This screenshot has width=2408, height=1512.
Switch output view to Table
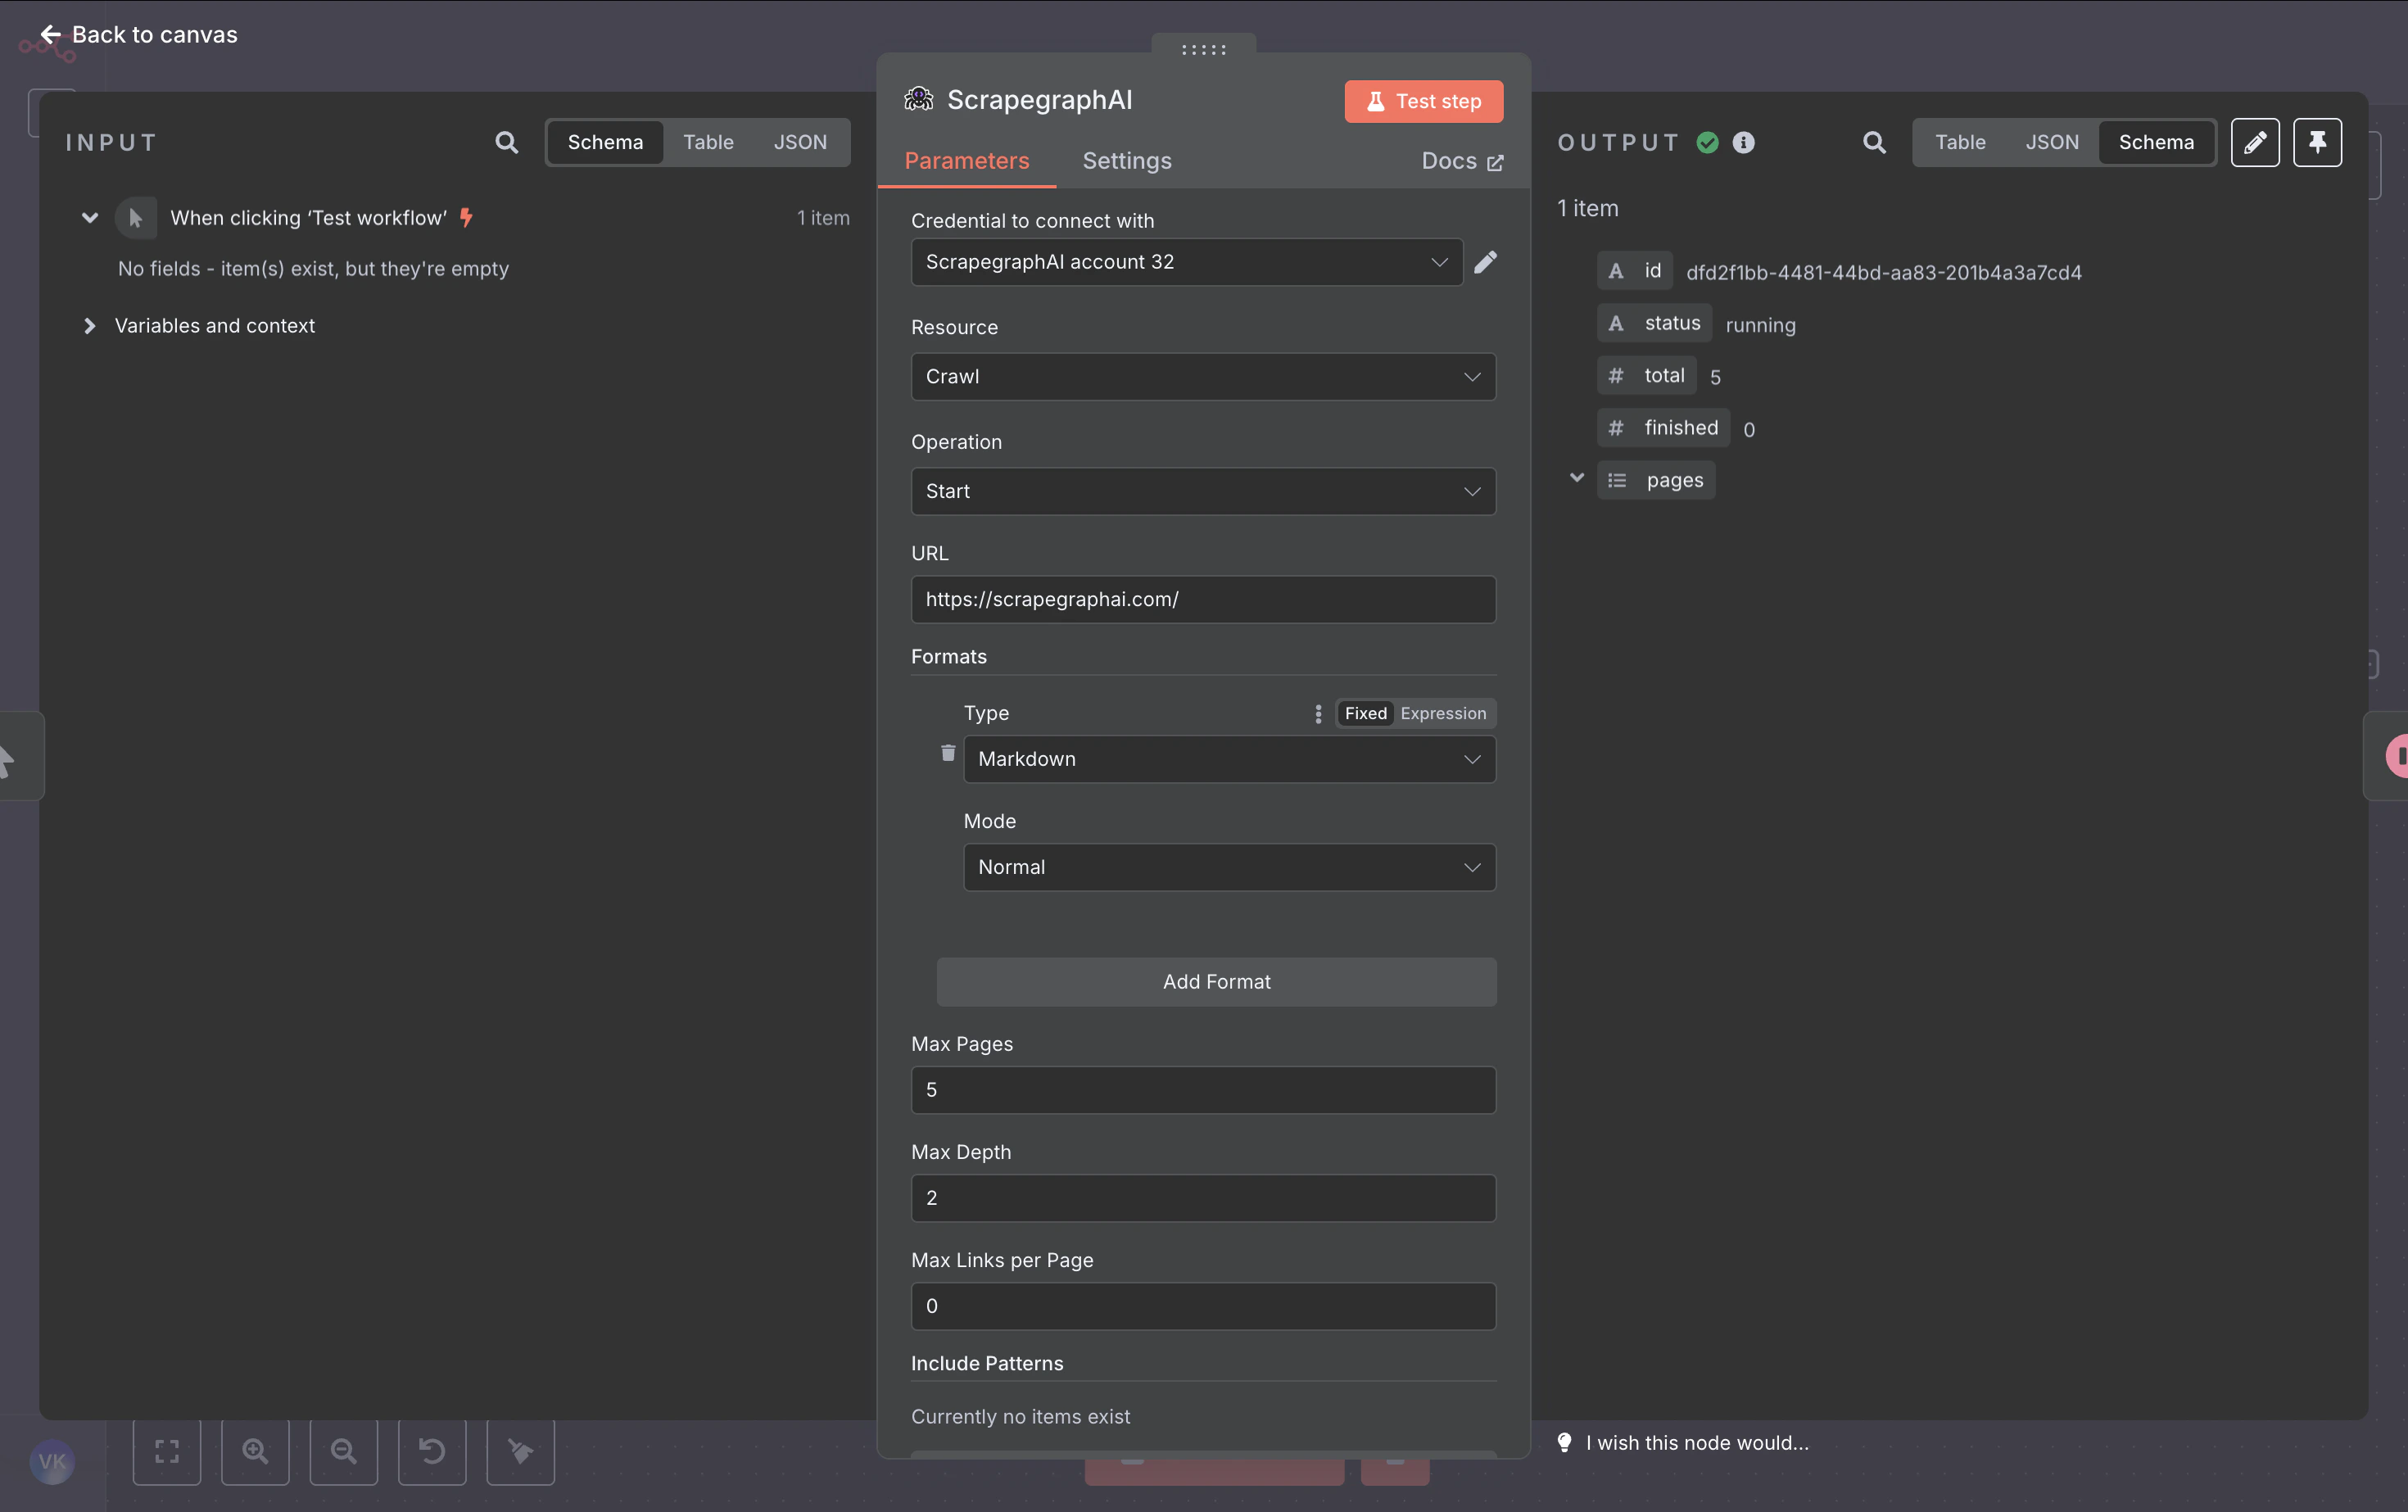pos(1960,142)
